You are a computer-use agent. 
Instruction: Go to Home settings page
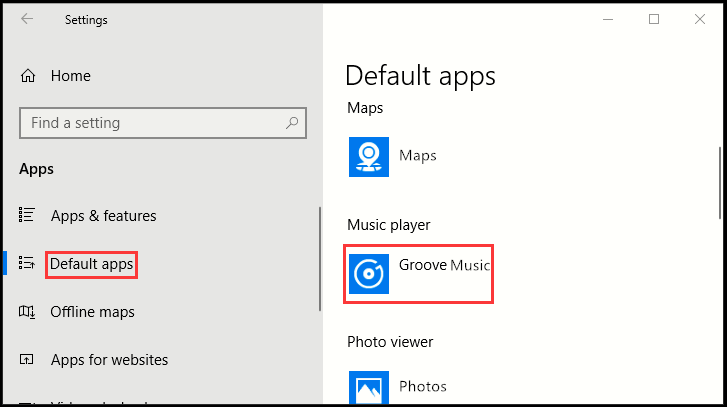tap(70, 76)
